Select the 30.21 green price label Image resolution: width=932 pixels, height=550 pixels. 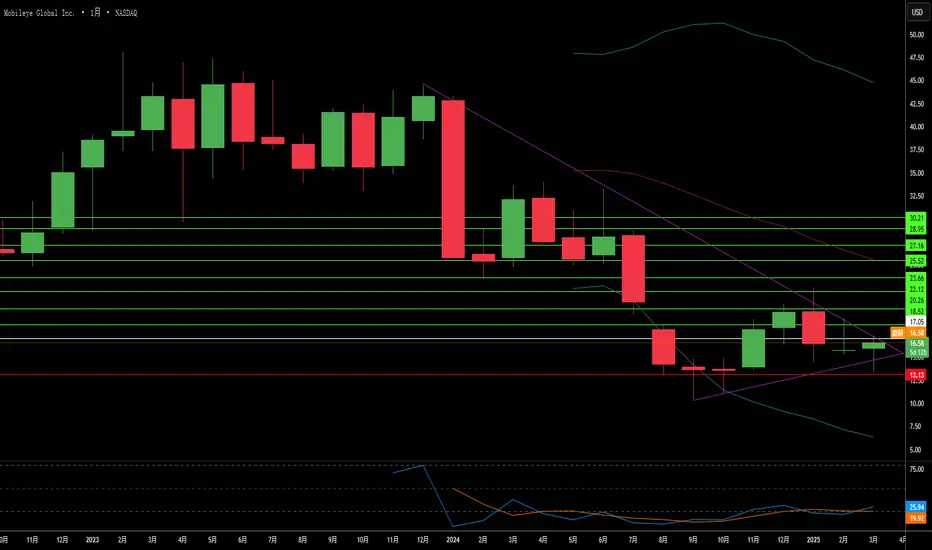pyautogui.click(x=916, y=218)
